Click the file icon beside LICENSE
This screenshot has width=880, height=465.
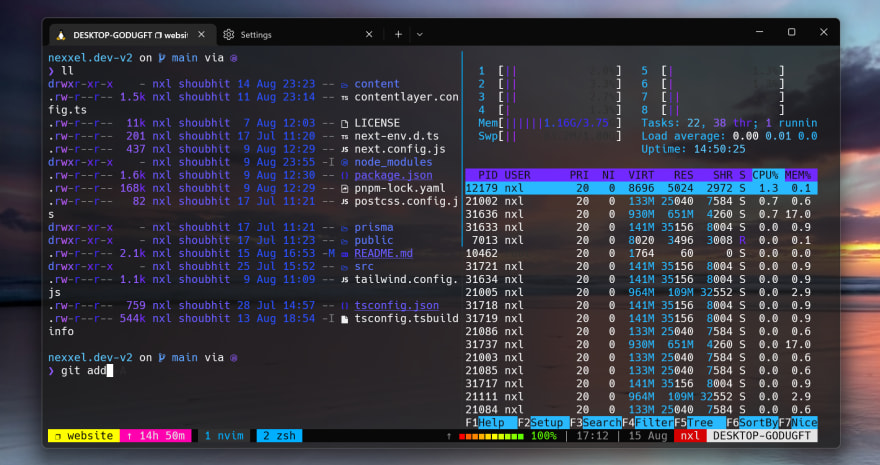[344, 123]
